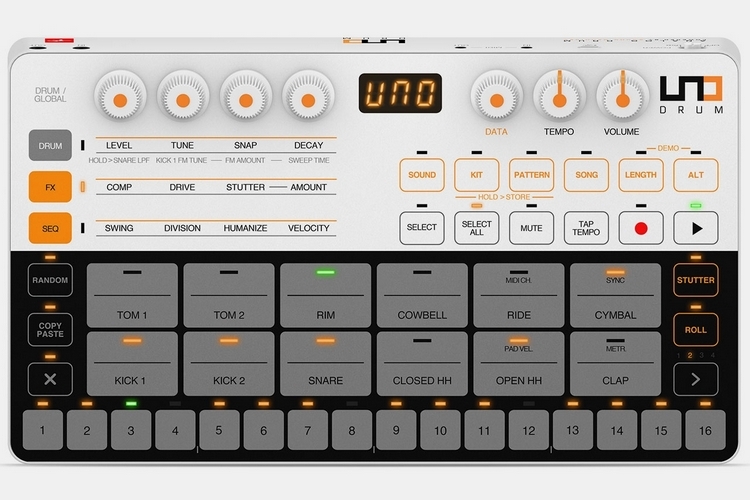Click the UNO Drum logo

[691, 95]
